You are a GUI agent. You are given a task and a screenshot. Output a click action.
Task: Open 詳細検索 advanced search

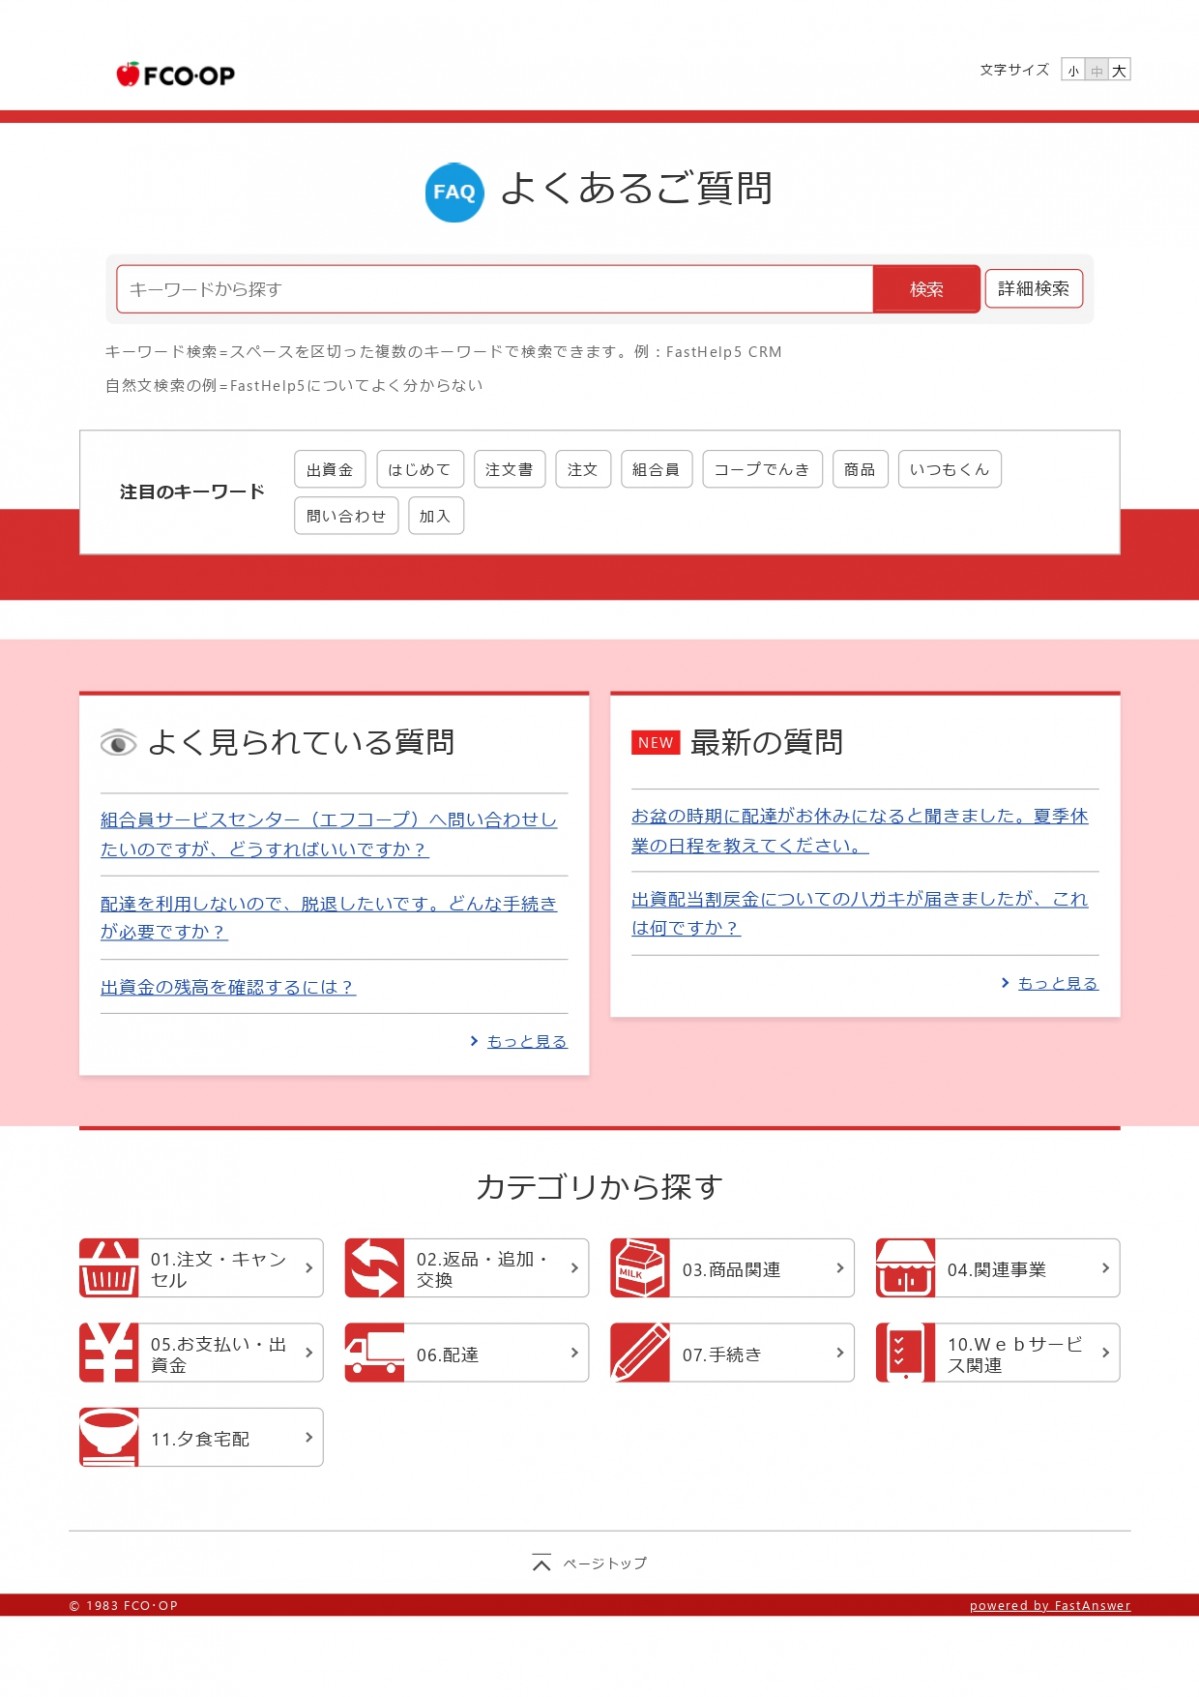(x=1034, y=289)
